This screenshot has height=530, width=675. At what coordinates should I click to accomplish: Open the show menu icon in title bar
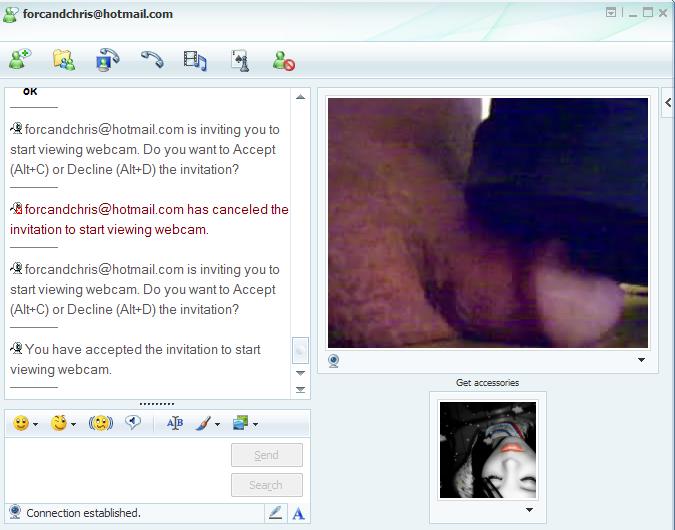[x=611, y=13]
